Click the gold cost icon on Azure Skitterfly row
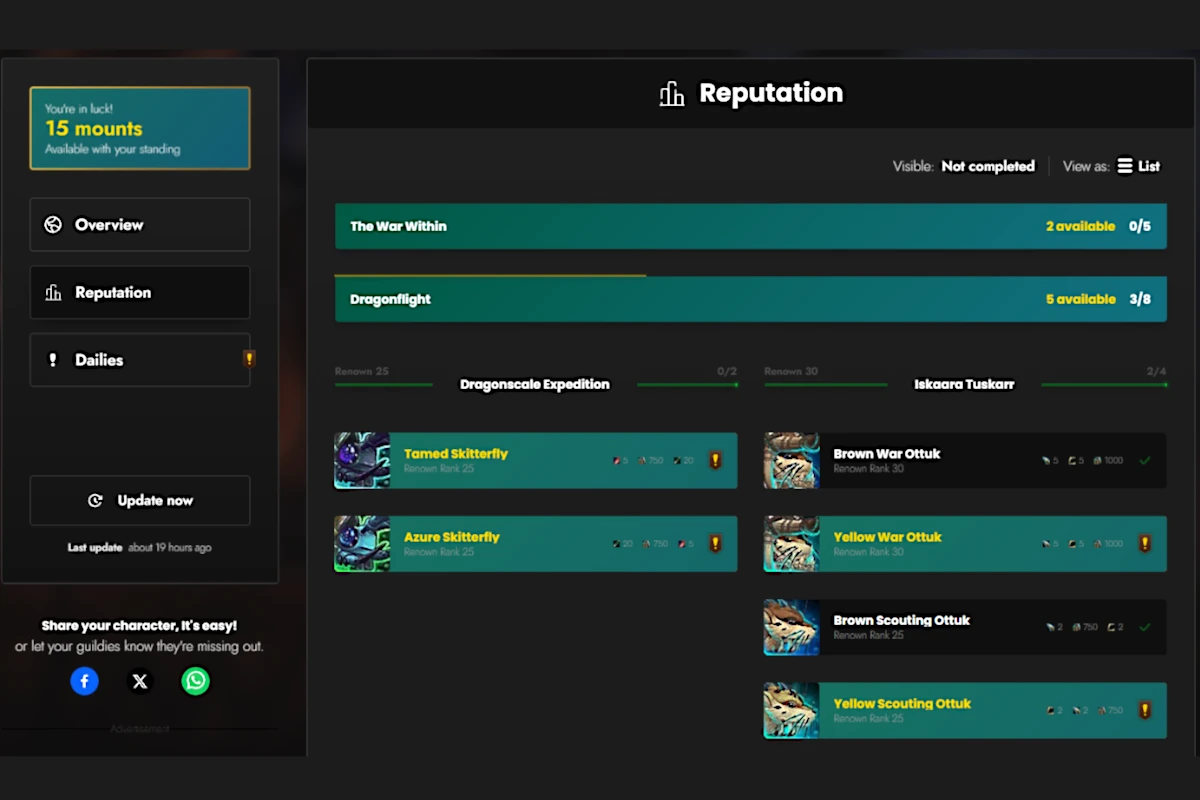Viewport: 1200px width, 800px height. click(648, 543)
